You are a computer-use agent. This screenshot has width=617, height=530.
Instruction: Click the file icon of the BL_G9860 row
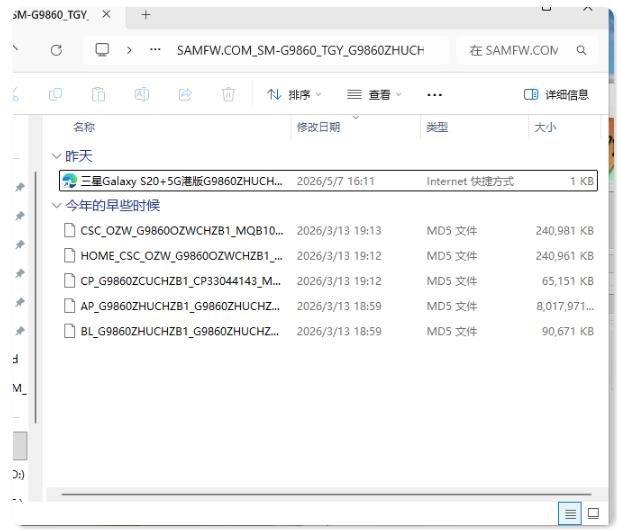pos(70,331)
